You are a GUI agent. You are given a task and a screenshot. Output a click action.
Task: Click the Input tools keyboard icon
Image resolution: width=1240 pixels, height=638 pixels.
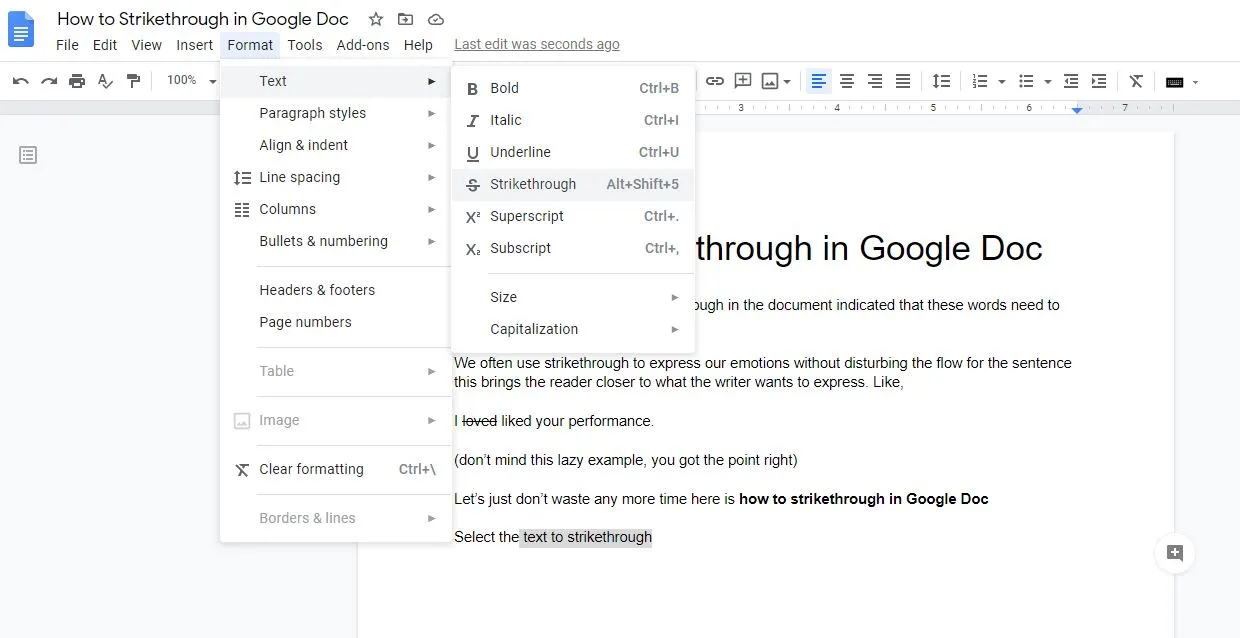[x=1175, y=82]
